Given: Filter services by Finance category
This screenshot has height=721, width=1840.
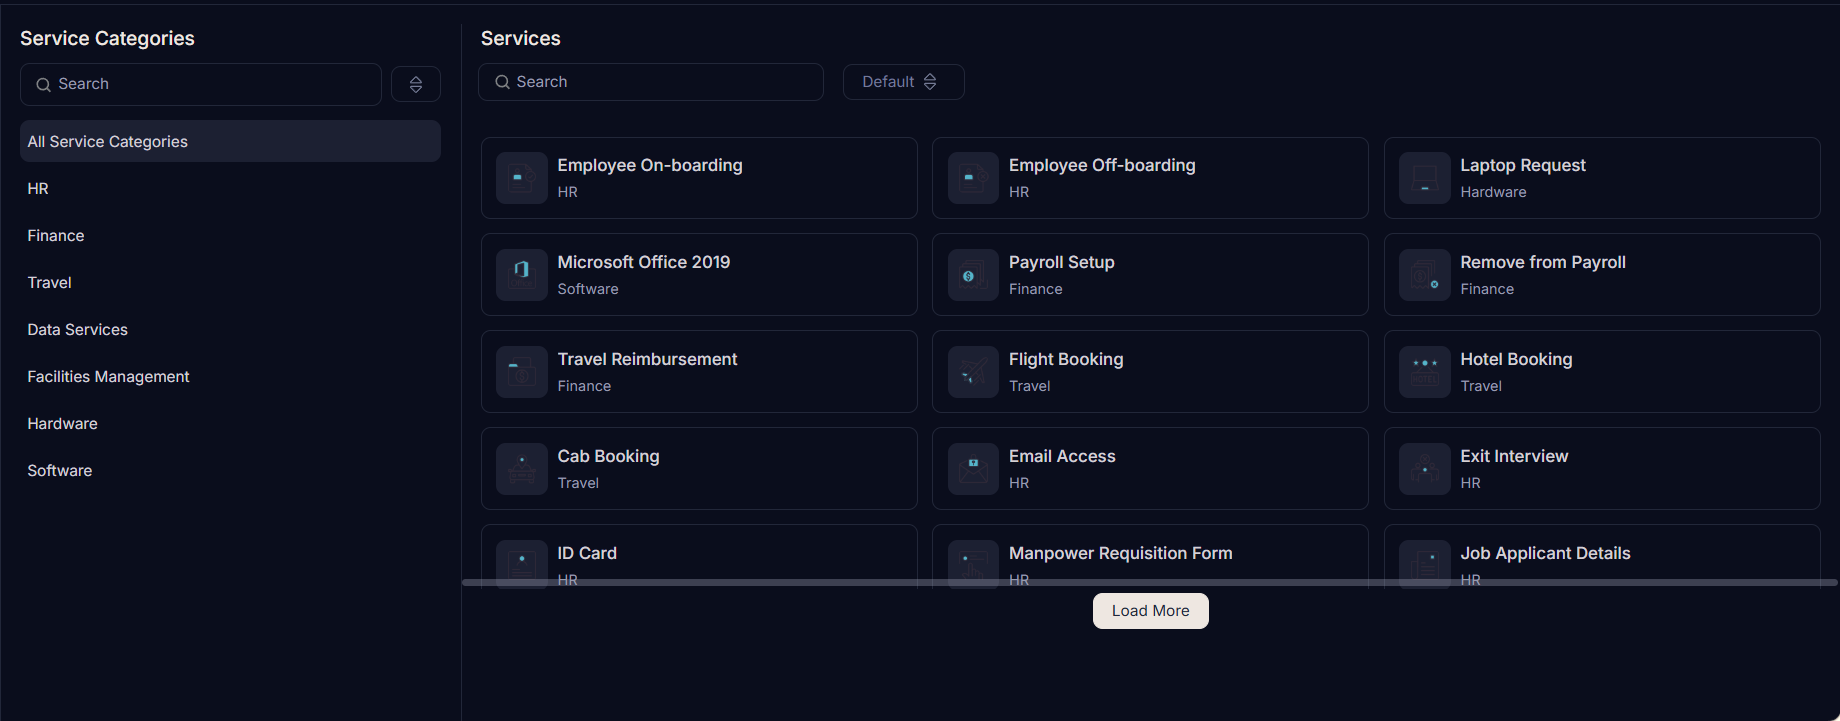Looking at the screenshot, I should coord(230,236).
